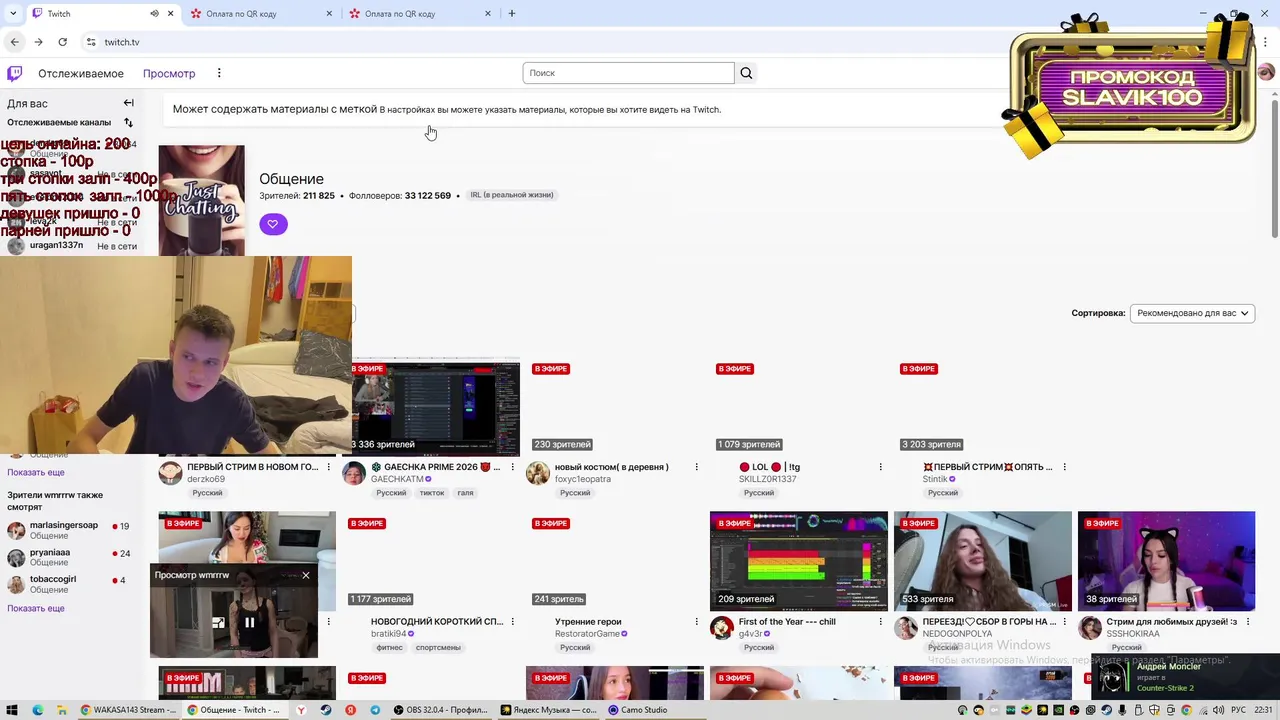Follow the Общение category with heart button
Image resolution: width=1280 pixels, height=720 pixels.
click(273, 224)
